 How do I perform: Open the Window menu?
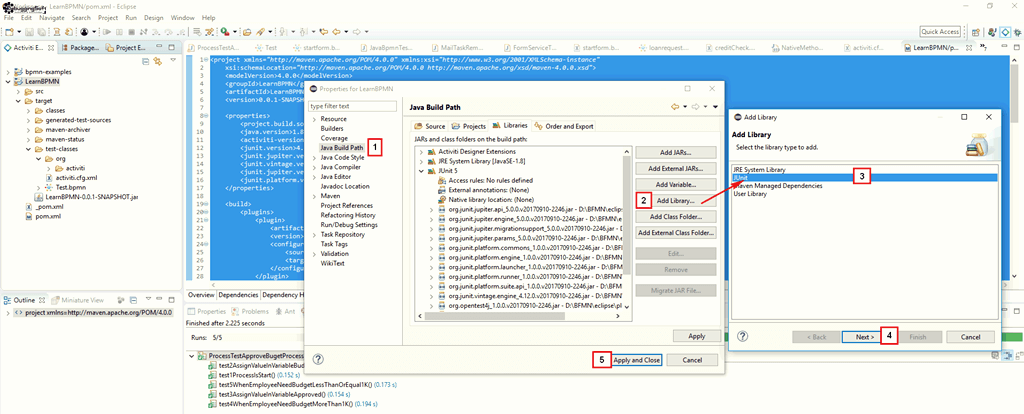click(x=183, y=18)
